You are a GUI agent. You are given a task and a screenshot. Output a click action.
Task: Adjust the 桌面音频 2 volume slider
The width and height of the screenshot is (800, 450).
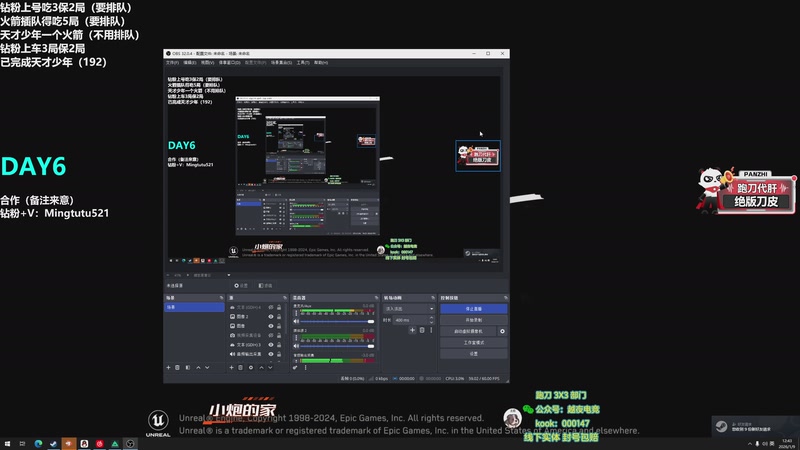337,346
